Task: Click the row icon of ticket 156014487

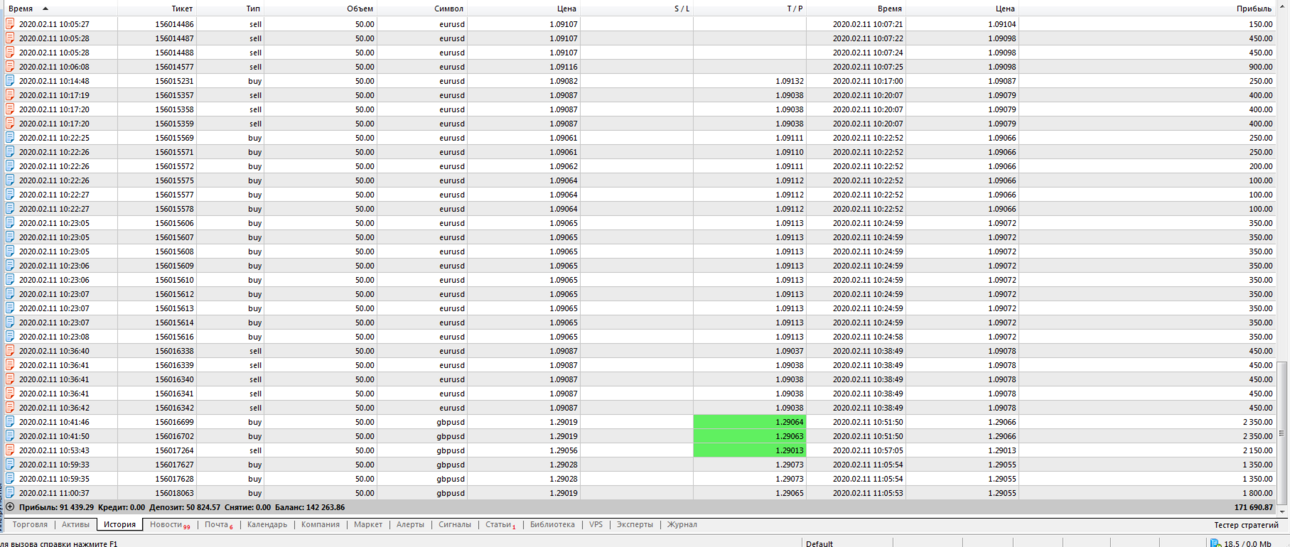Action: (10, 38)
